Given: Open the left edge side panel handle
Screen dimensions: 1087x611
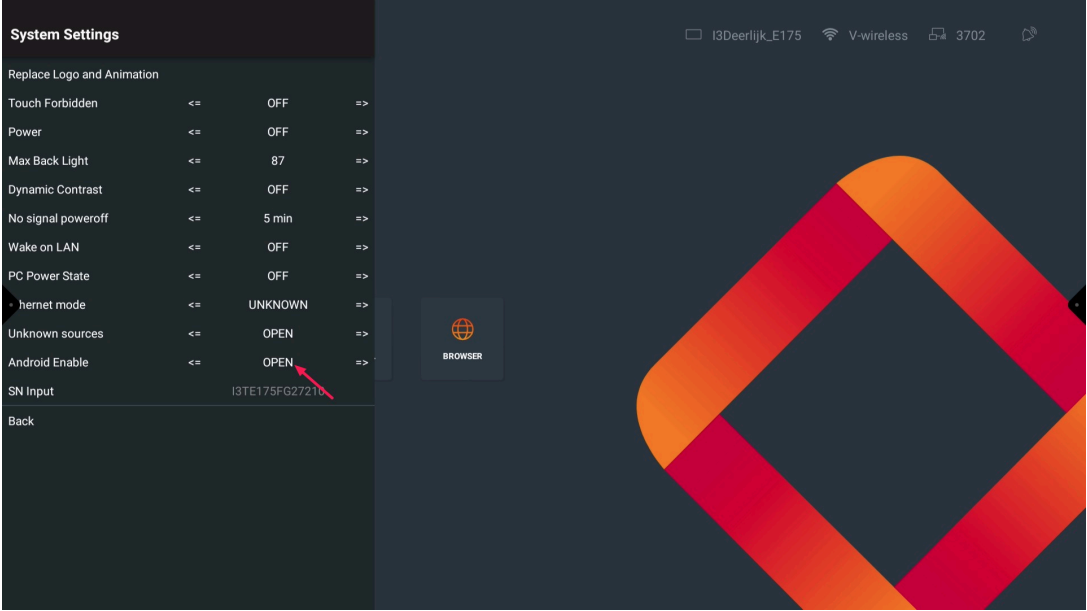Looking at the screenshot, I should pos(8,304).
